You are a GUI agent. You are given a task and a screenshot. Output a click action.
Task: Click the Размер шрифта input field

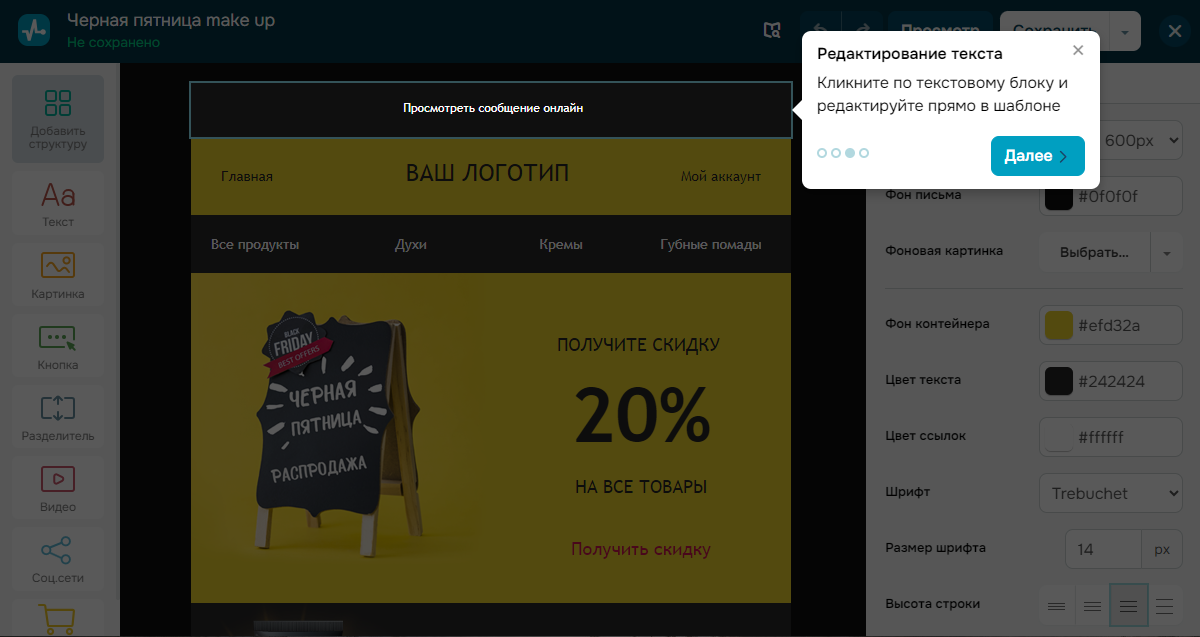(x=1103, y=548)
